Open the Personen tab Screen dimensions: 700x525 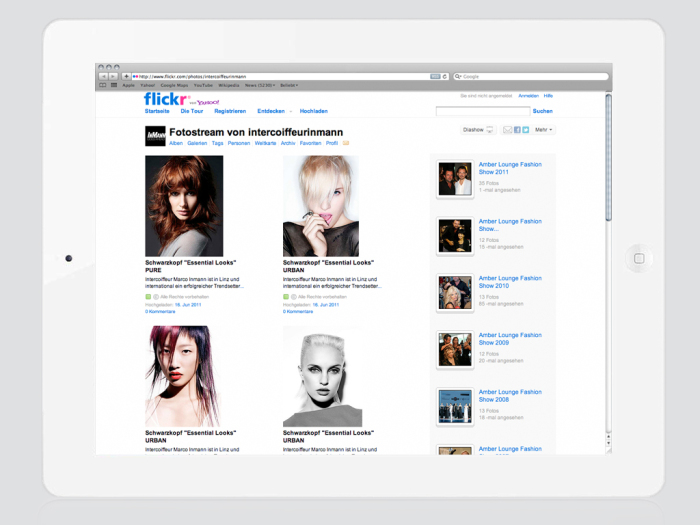point(239,143)
